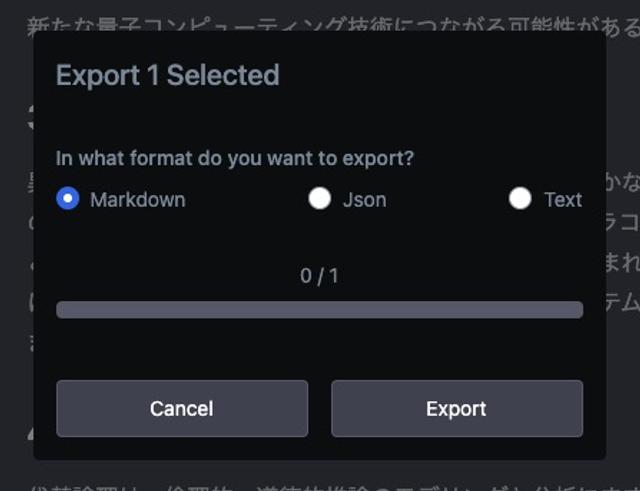The width and height of the screenshot is (640, 491).
Task: Click the dimmed backdrop left of the dialog
Action: click(x=16, y=245)
